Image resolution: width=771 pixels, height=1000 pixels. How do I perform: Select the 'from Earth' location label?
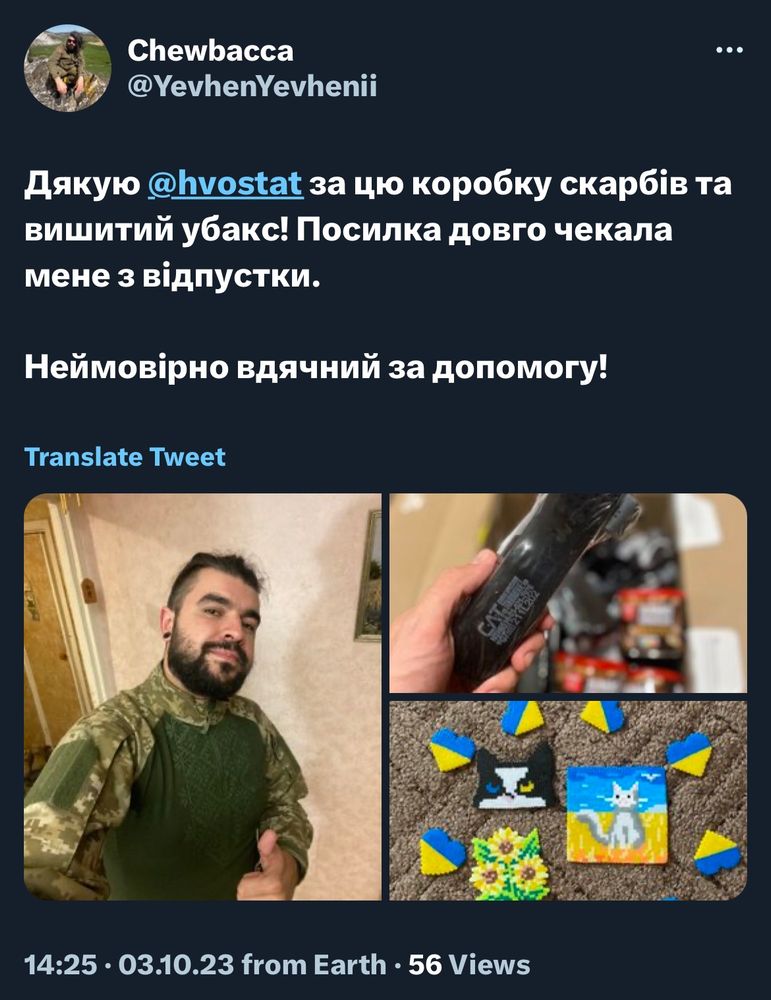coord(314,964)
